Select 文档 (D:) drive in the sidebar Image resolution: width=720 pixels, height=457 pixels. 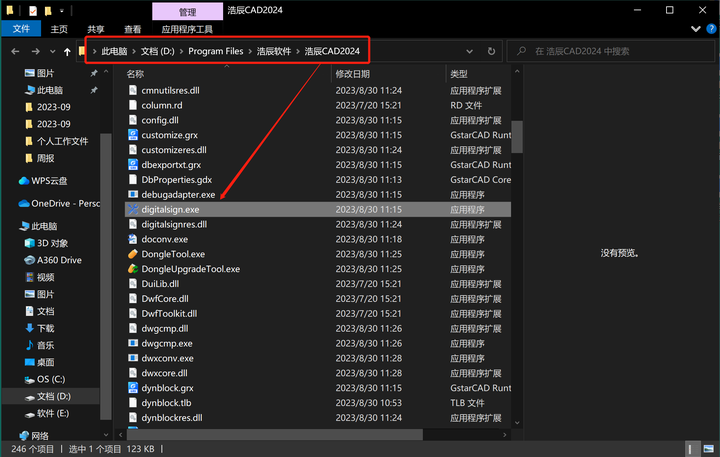click(48, 396)
